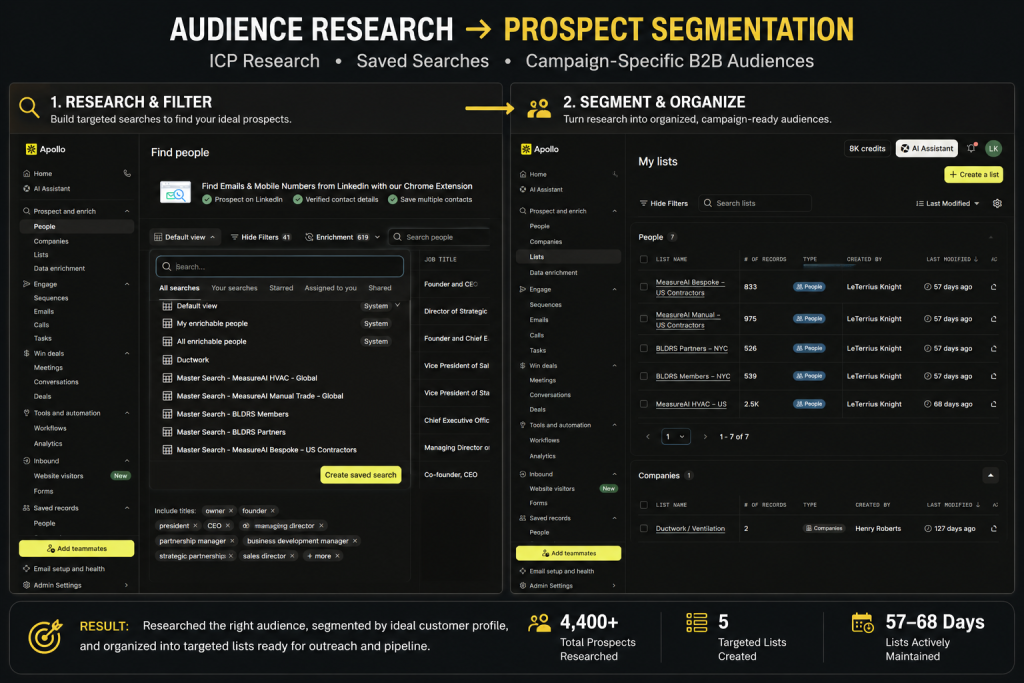Check the MeasureAI HVAC – US row
The width and height of the screenshot is (1024, 683).
[x=644, y=404]
